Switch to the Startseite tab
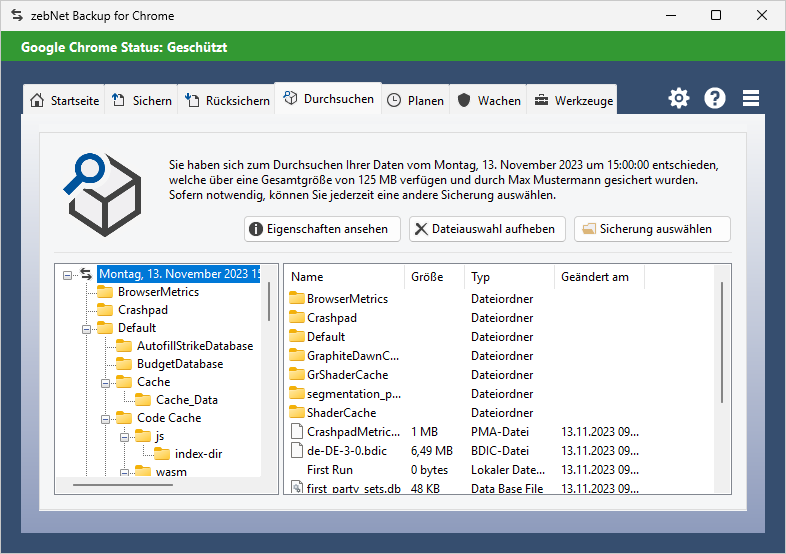 (64, 100)
